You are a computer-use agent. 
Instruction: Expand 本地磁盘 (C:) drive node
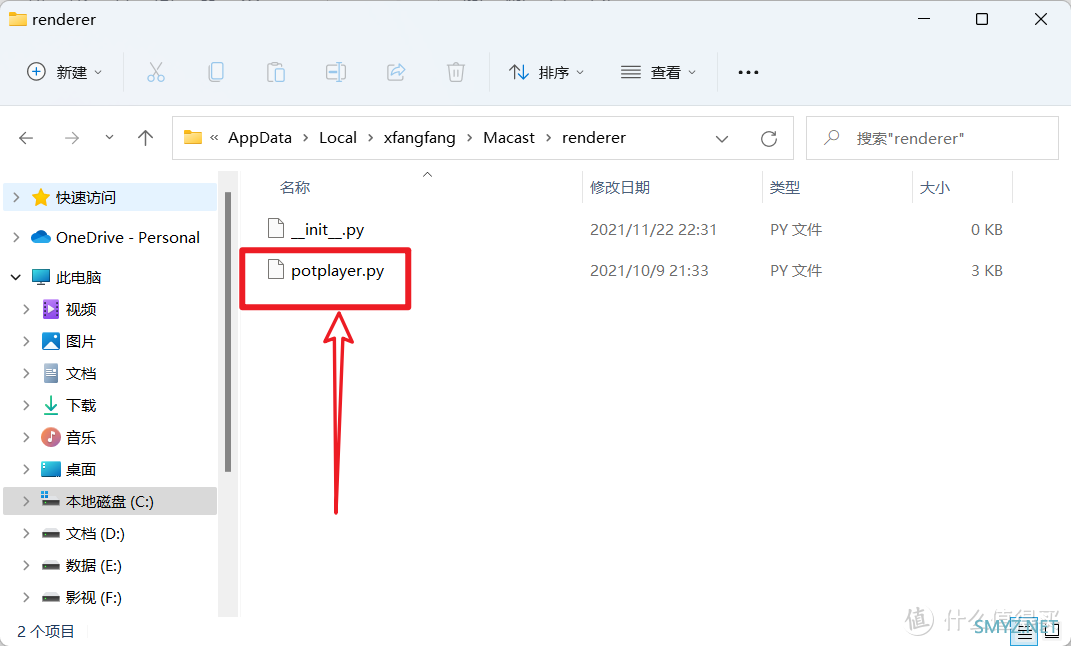pos(26,501)
